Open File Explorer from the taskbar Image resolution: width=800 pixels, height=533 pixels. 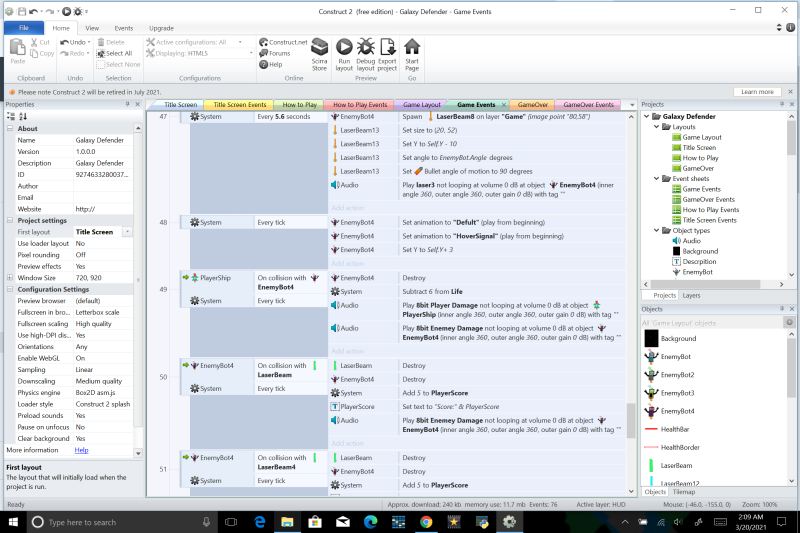point(287,522)
